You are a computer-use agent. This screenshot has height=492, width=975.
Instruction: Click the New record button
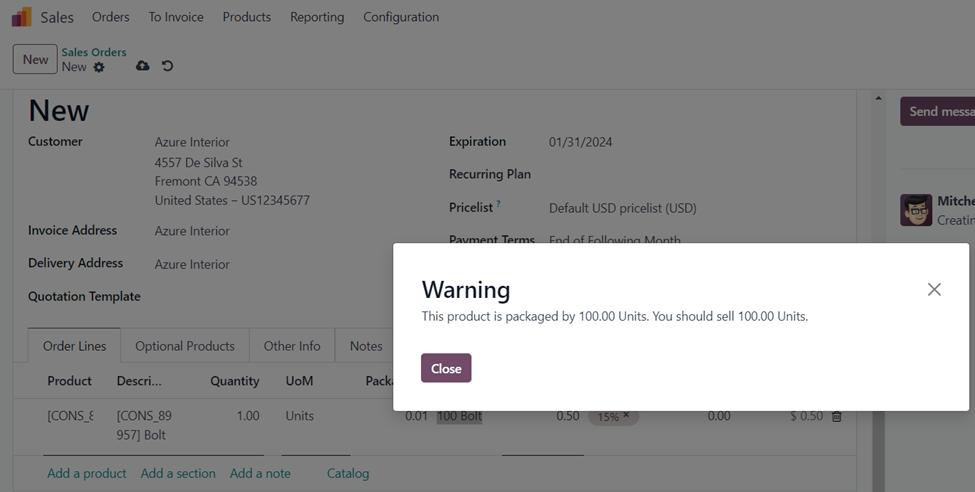tap(35, 59)
